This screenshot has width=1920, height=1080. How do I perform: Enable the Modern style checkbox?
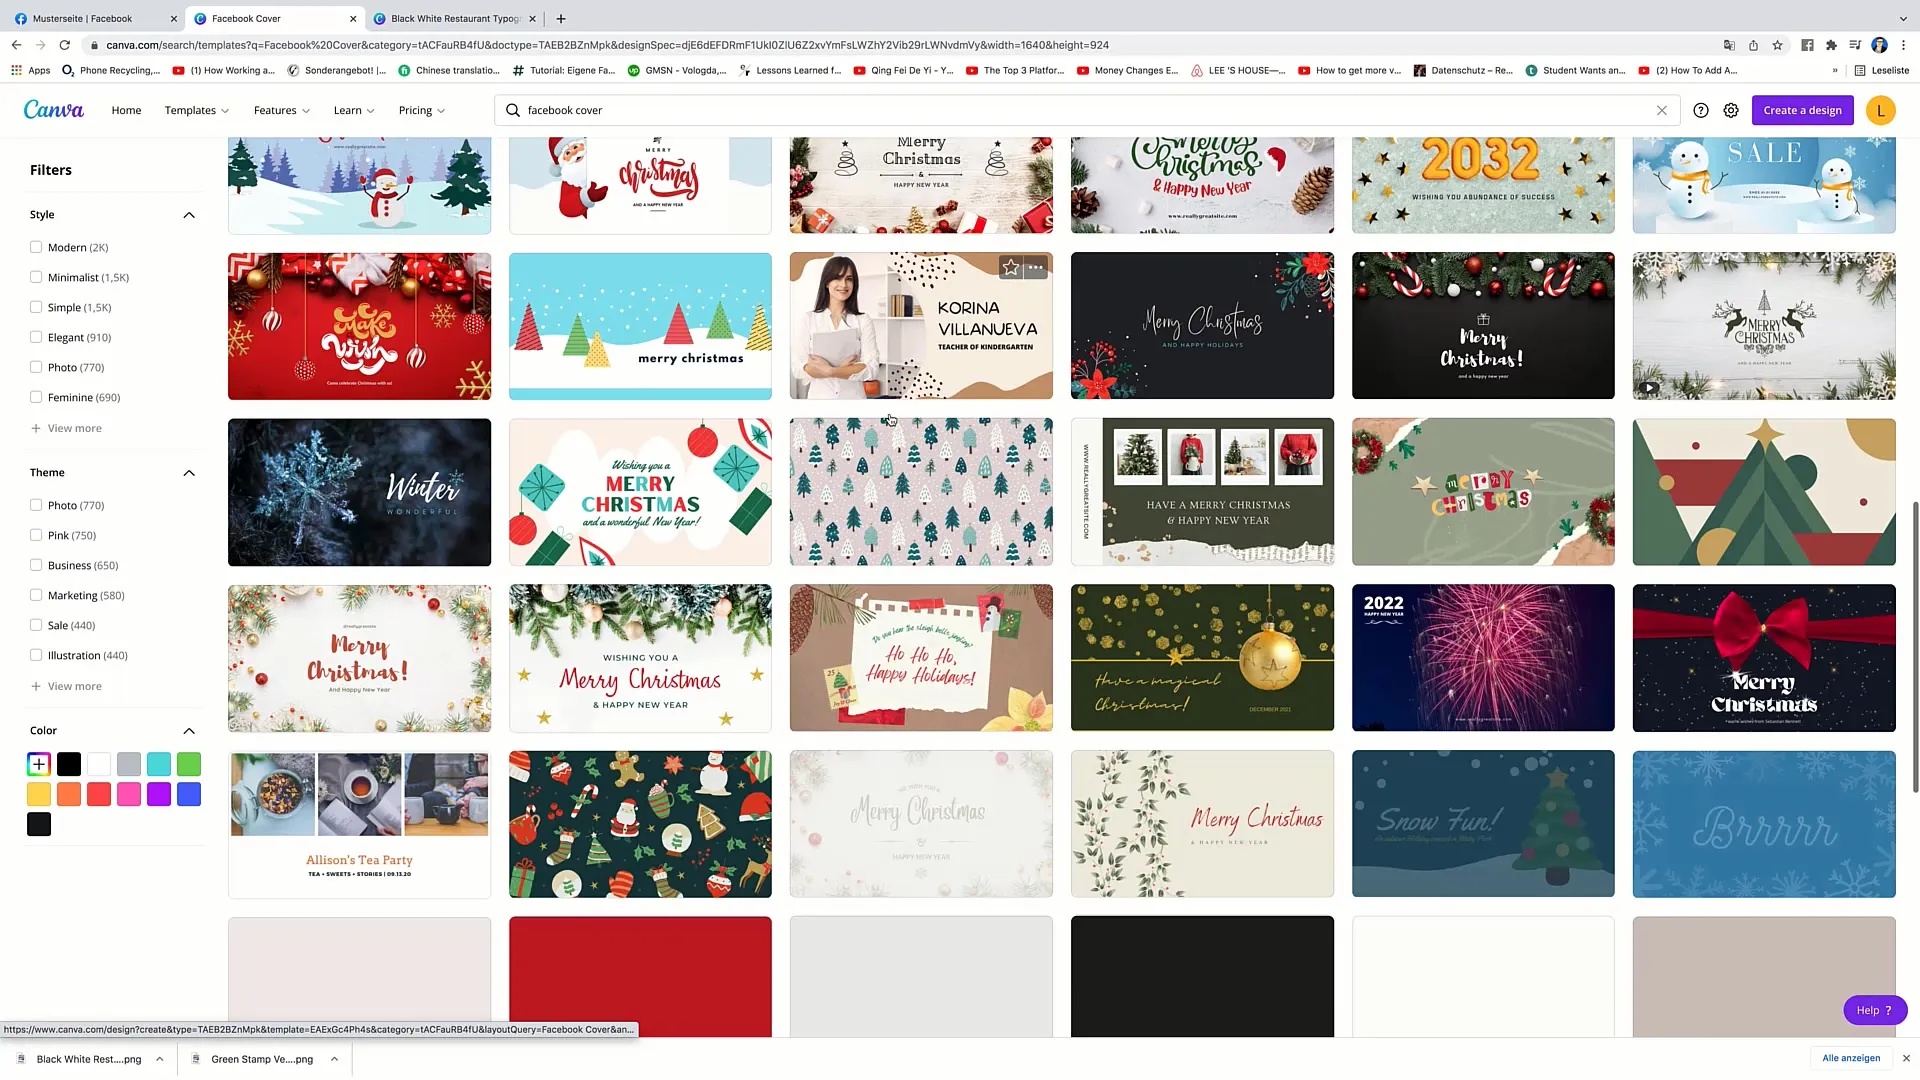click(x=37, y=247)
